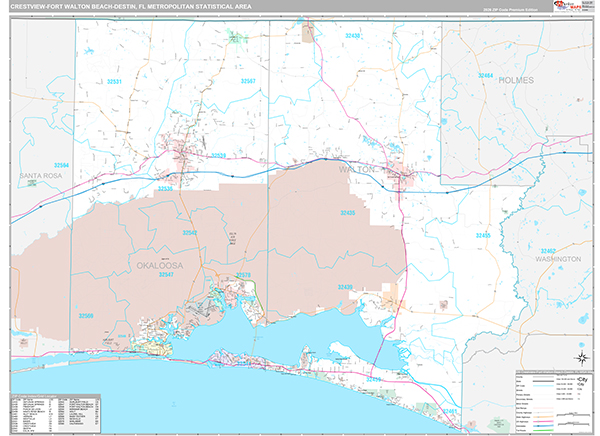Click the WALTON county label

(358, 170)
